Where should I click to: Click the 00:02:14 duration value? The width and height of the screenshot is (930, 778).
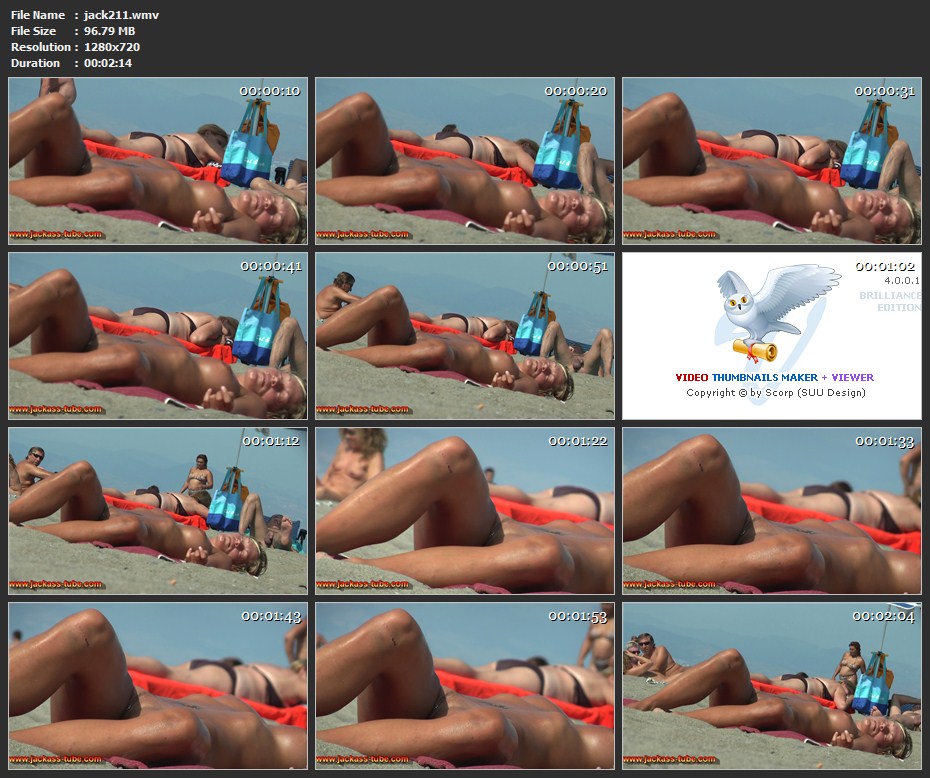pyautogui.click(x=107, y=63)
